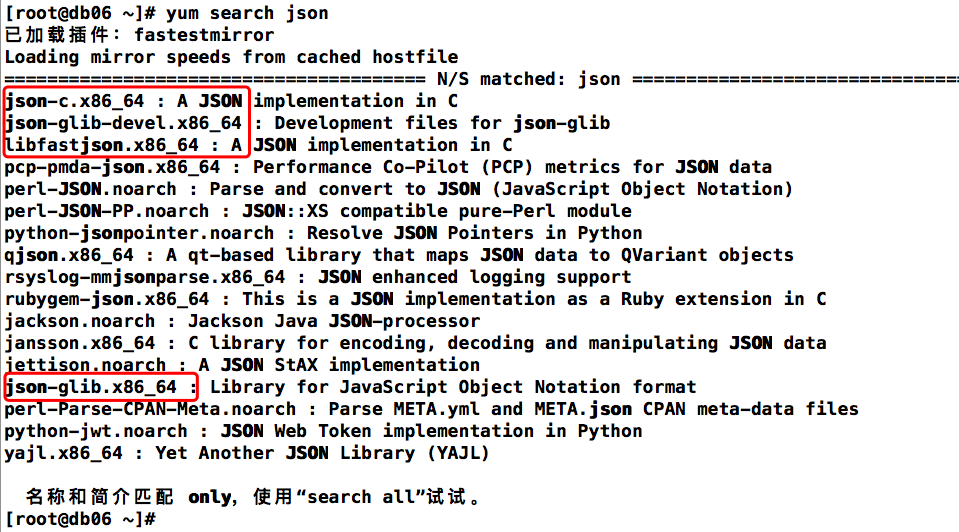Click the 'N/S matched: json' header line

pyautogui.click(x=528, y=79)
